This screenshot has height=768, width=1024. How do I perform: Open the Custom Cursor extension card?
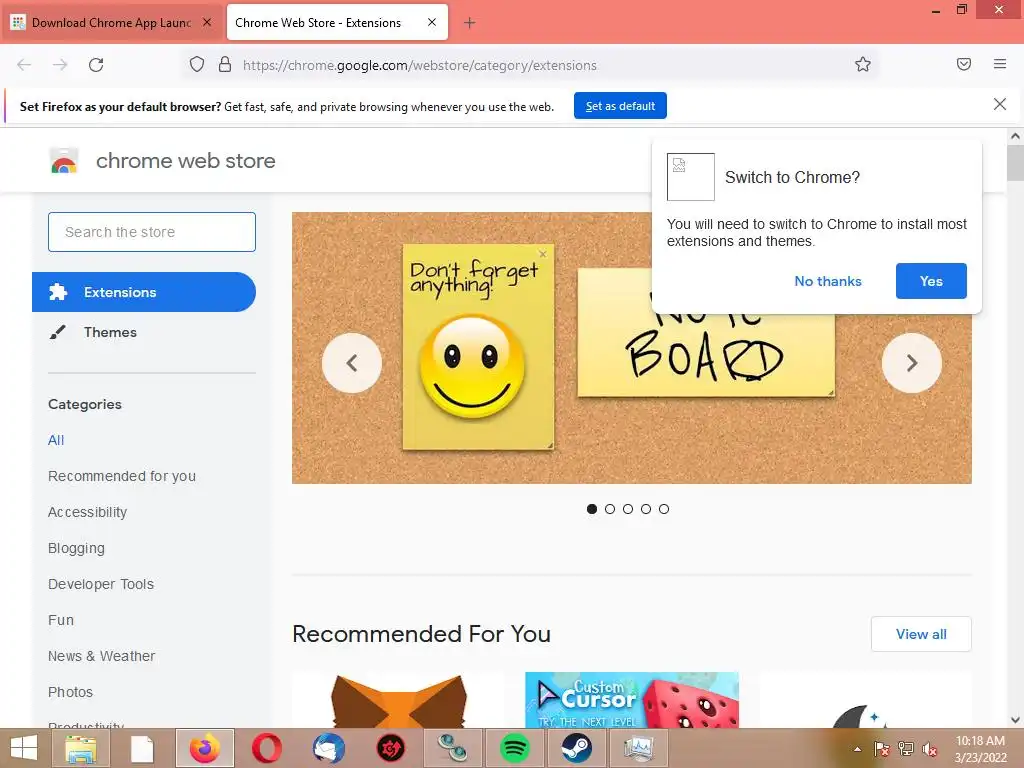tap(632, 700)
